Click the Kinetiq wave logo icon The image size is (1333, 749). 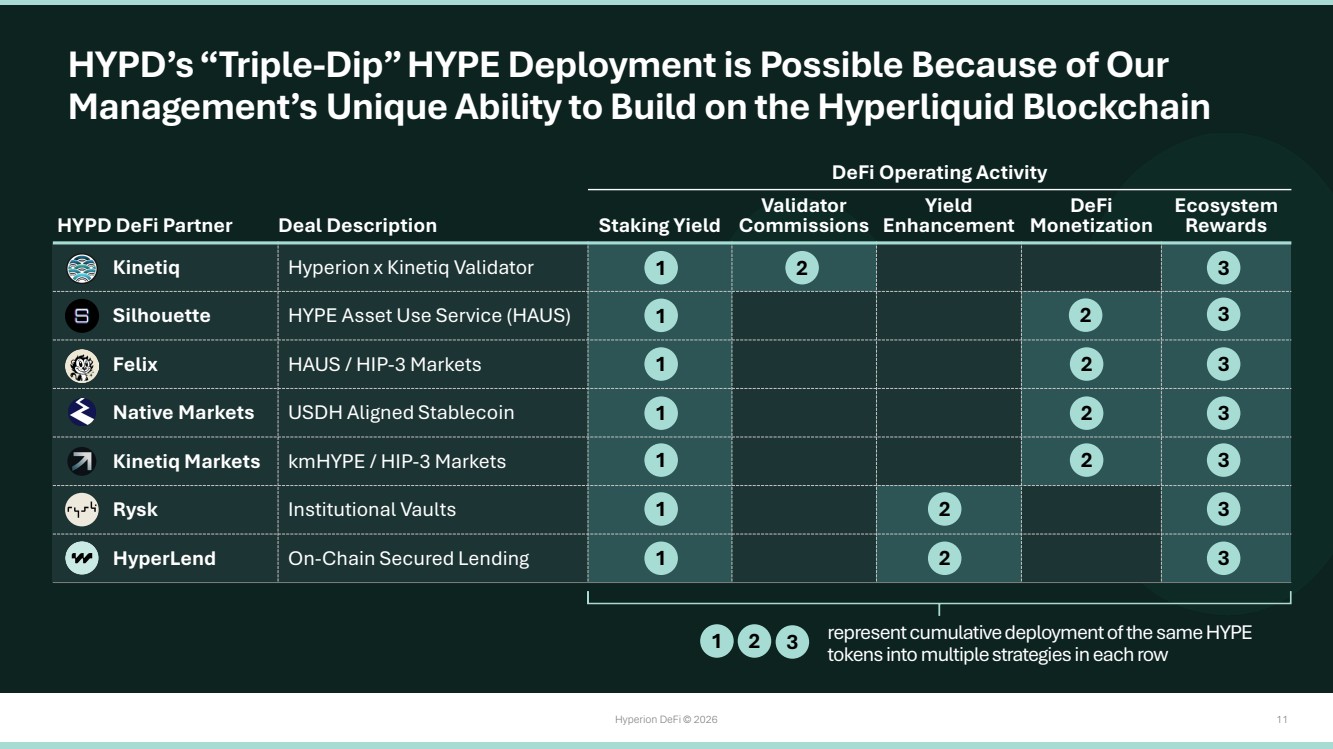[x=82, y=268]
